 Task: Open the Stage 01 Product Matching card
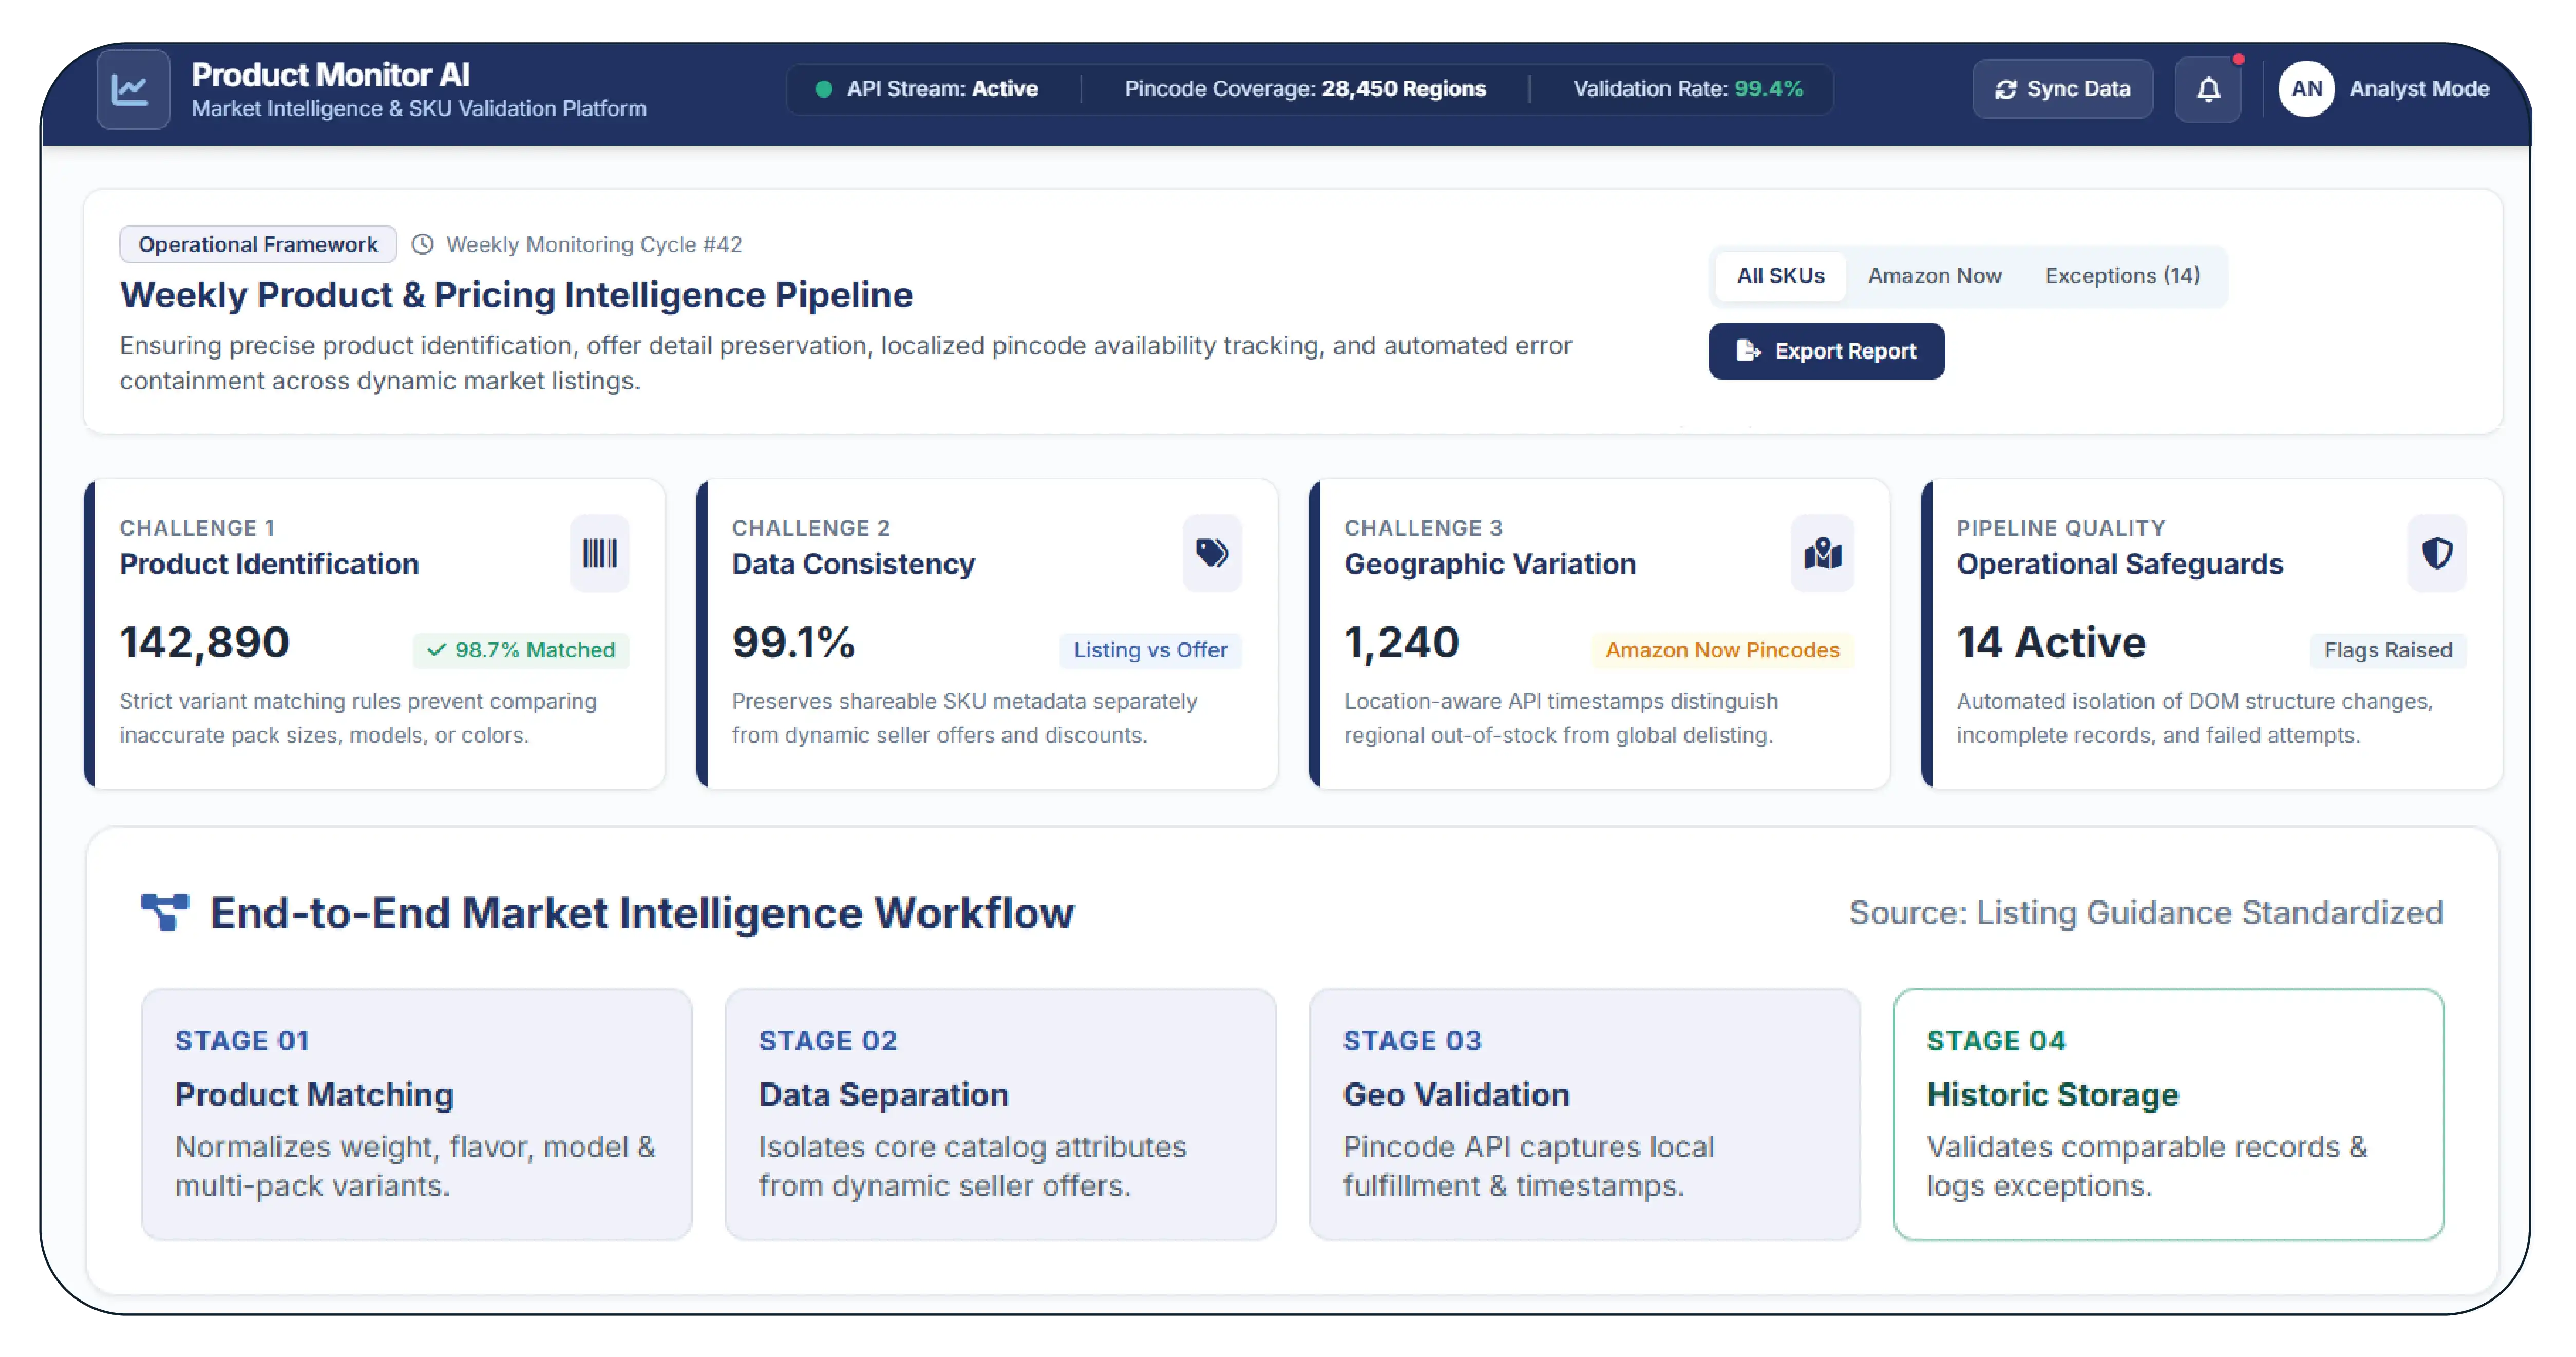(x=416, y=1114)
